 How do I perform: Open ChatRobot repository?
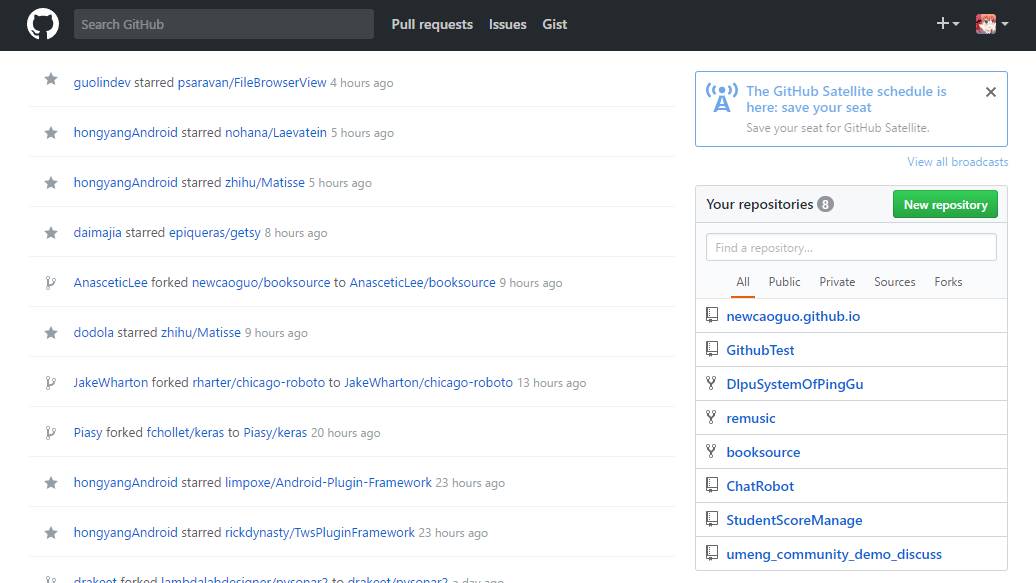[760, 486]
